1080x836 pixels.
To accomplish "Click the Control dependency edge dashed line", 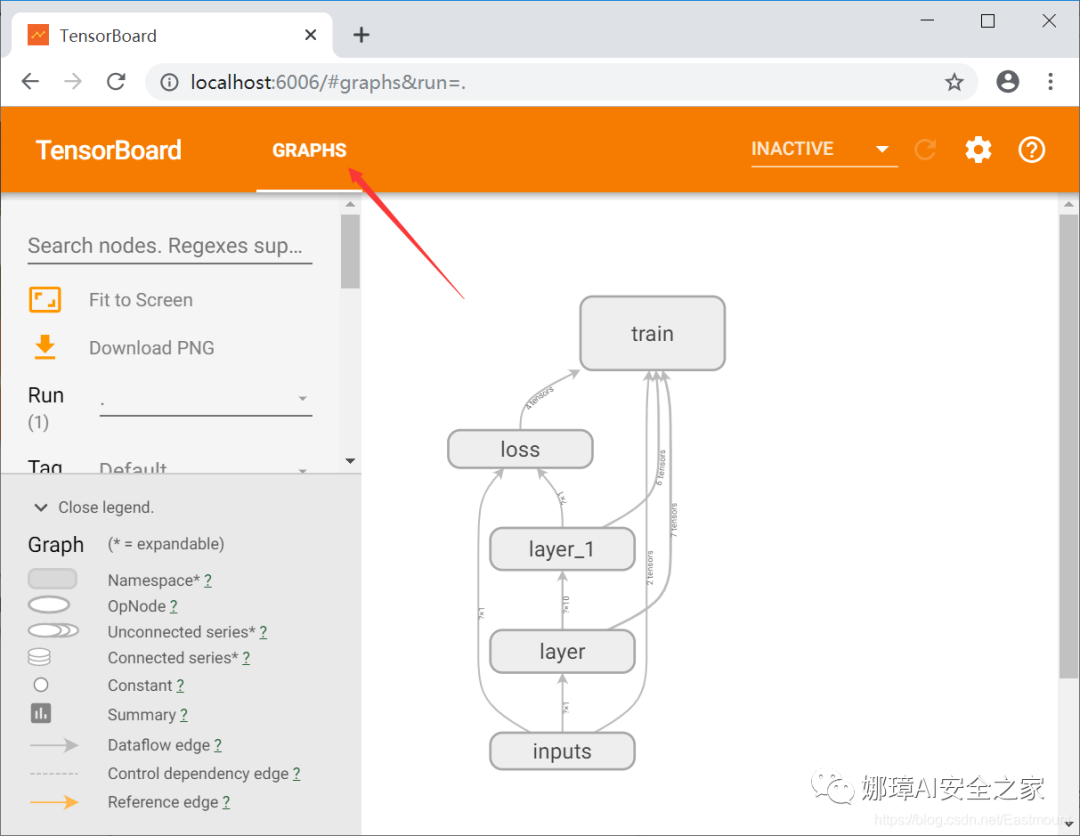I will pos(54,773).
